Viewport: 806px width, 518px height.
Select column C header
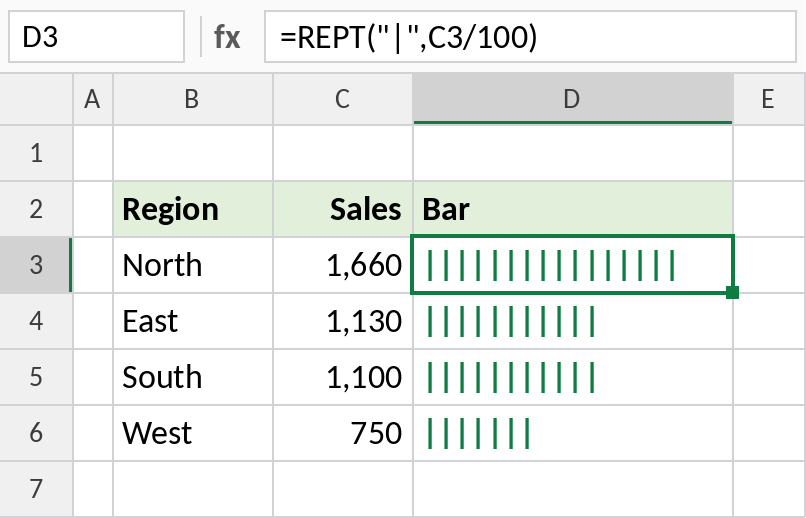tap(343, 99)
